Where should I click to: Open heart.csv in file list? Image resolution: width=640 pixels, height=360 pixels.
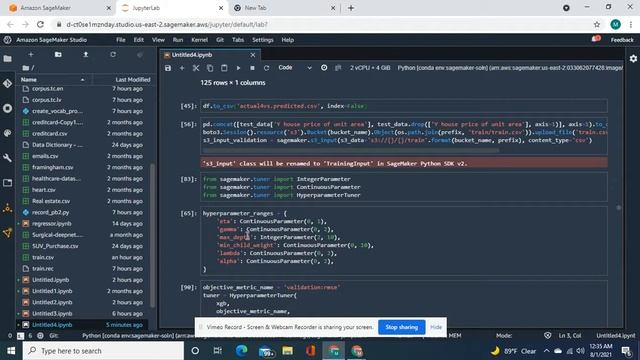[x=83, y=190]
